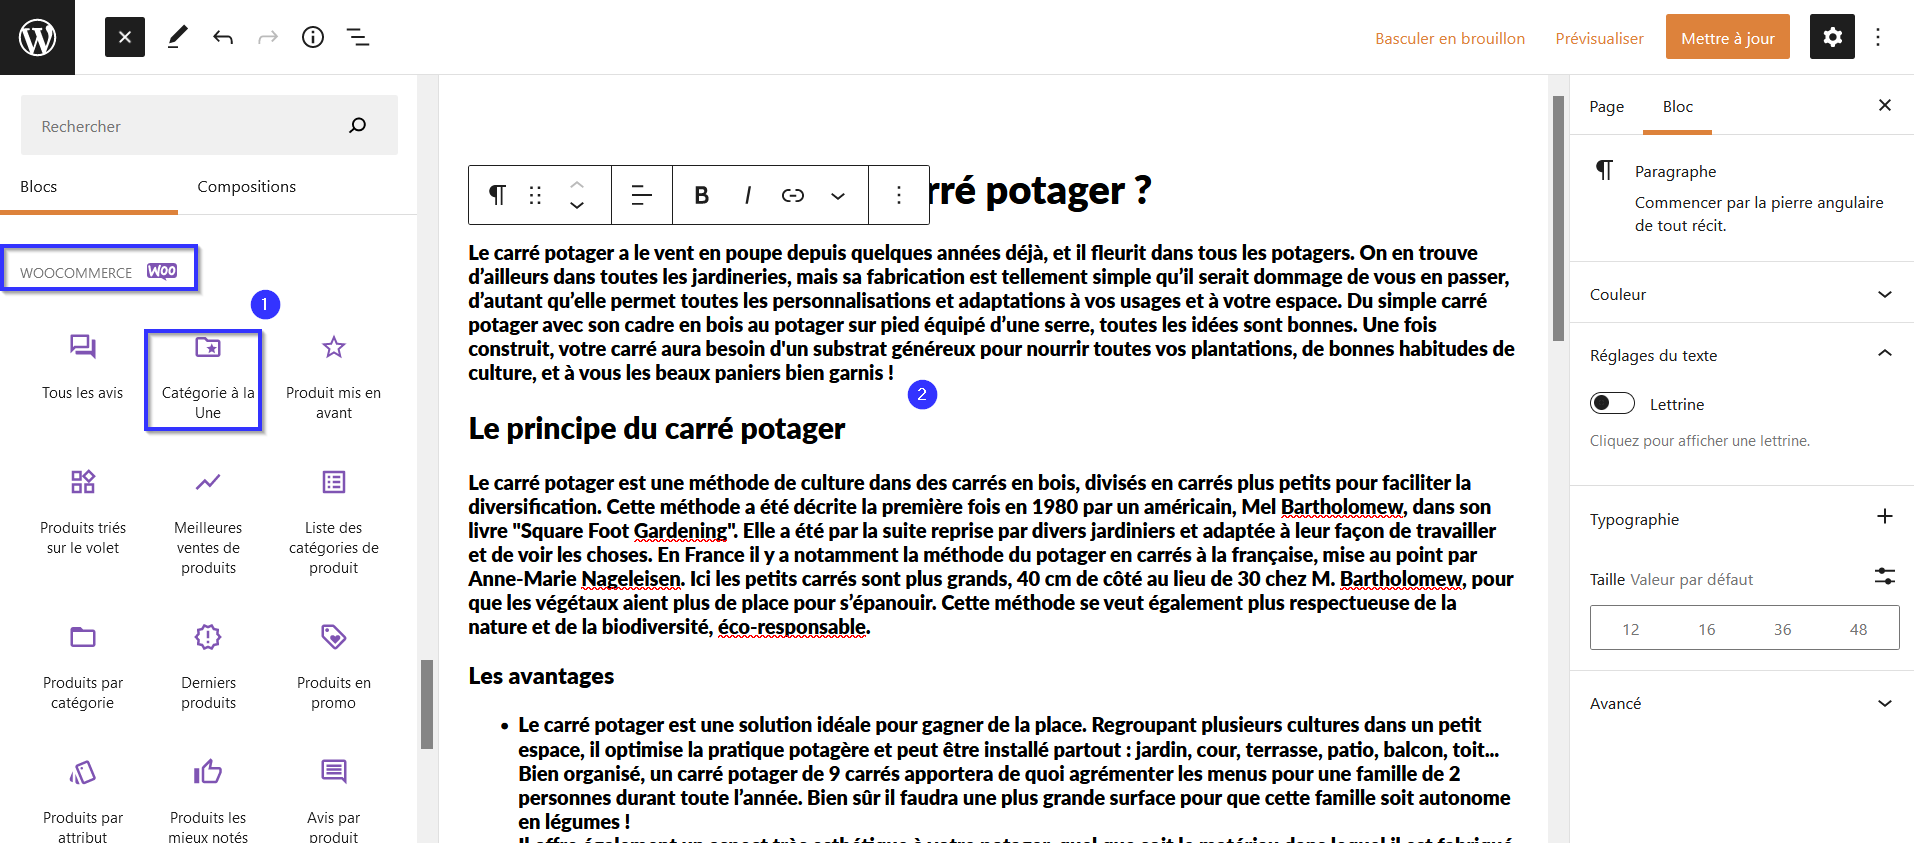Insert the Produit mis en avant block
This screenshot has width=1914, height=843.
[334, 378]
